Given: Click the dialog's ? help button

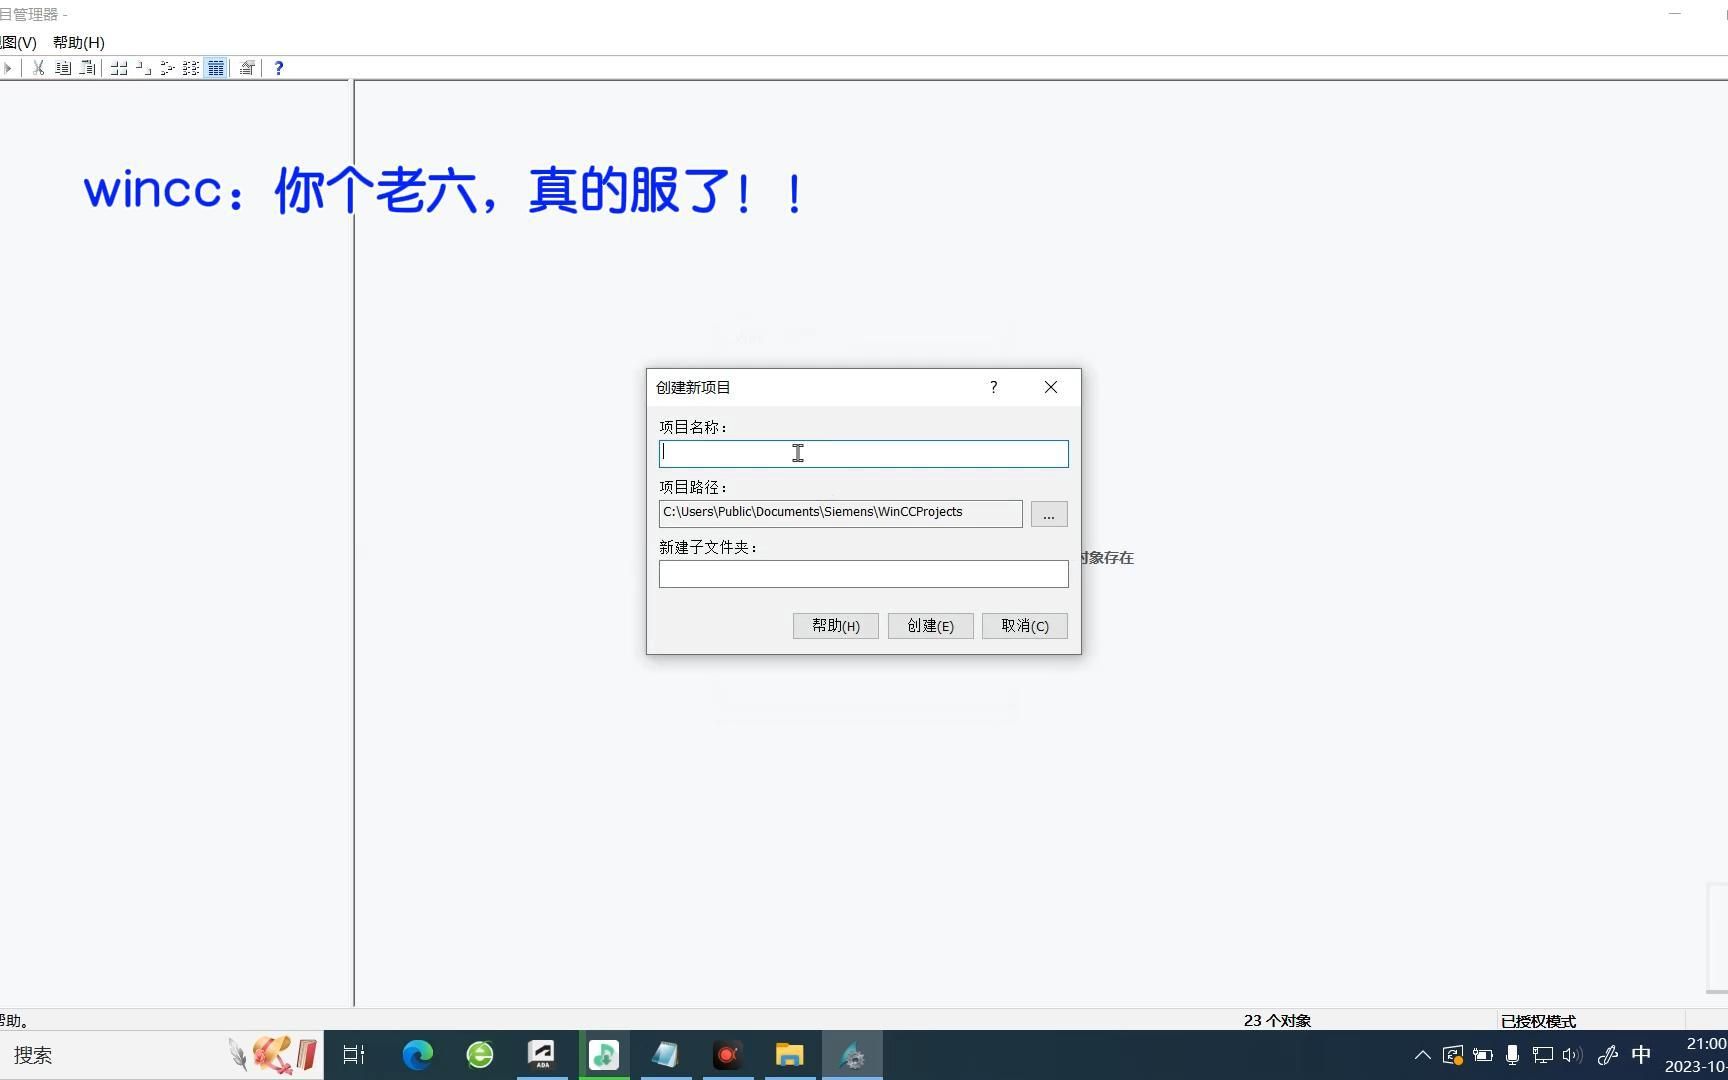Looking at the screenshot, I should click(x=994, y=387).
